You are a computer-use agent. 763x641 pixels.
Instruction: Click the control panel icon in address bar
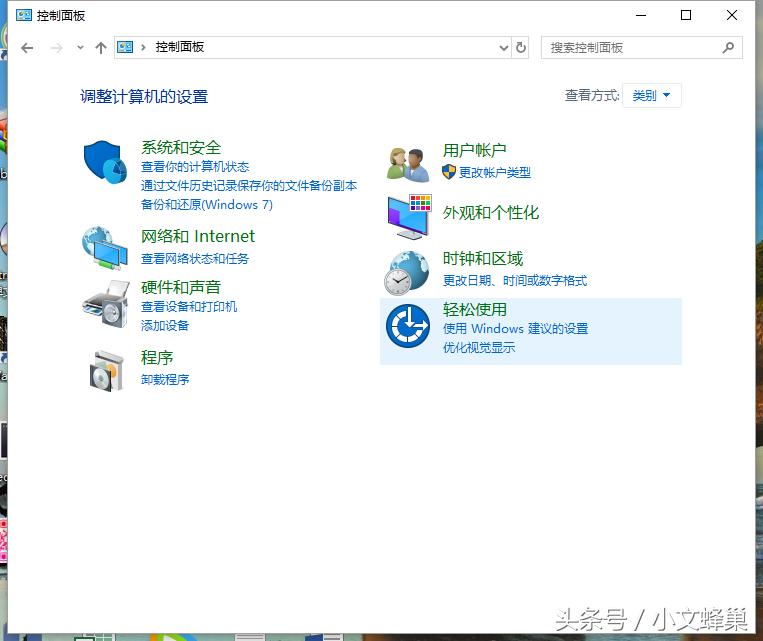pos(125,47)
